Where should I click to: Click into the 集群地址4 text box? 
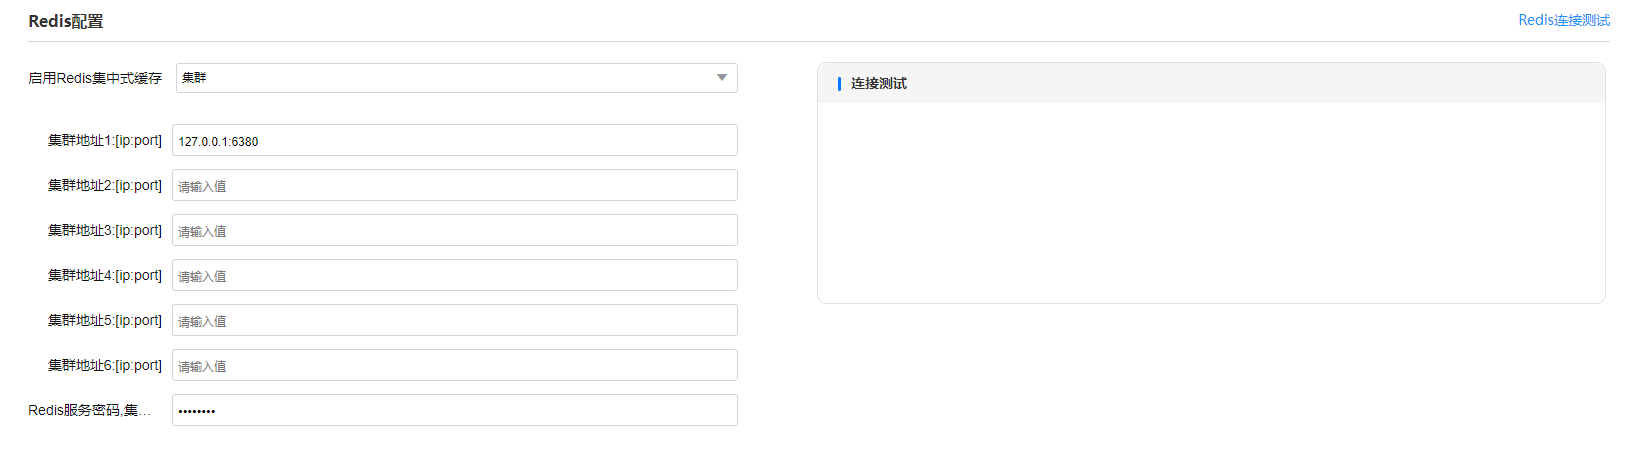tap(454, 276)
